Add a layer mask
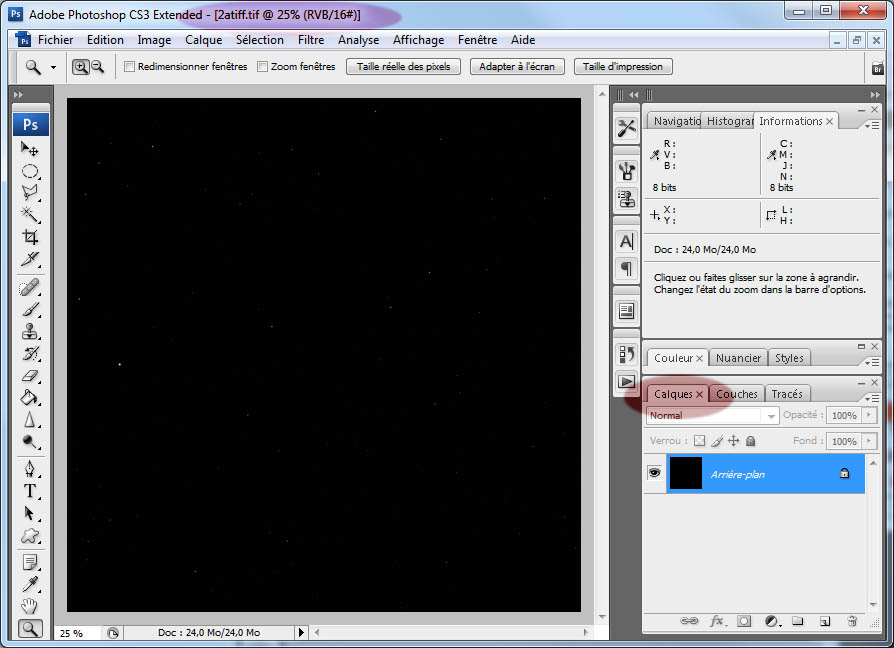The width and height of the screenshot is (894, 648). pos(743,621)
